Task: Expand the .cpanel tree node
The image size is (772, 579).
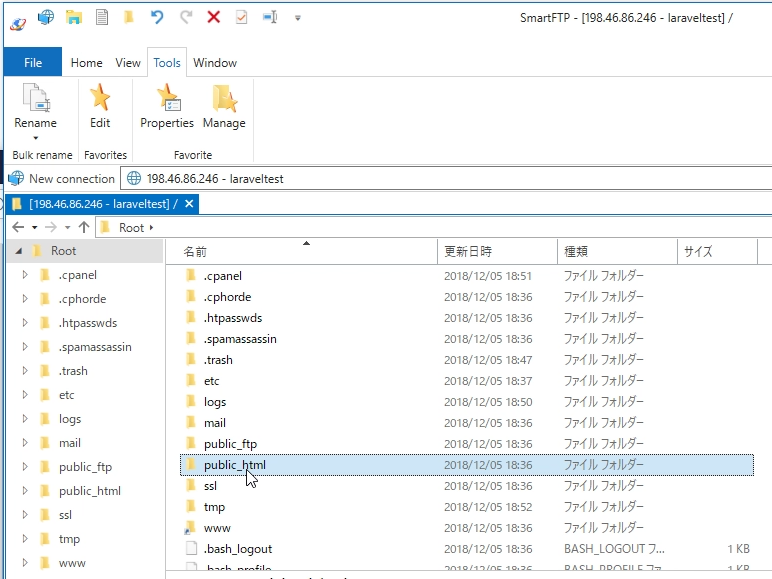Action: pos(25,275)
